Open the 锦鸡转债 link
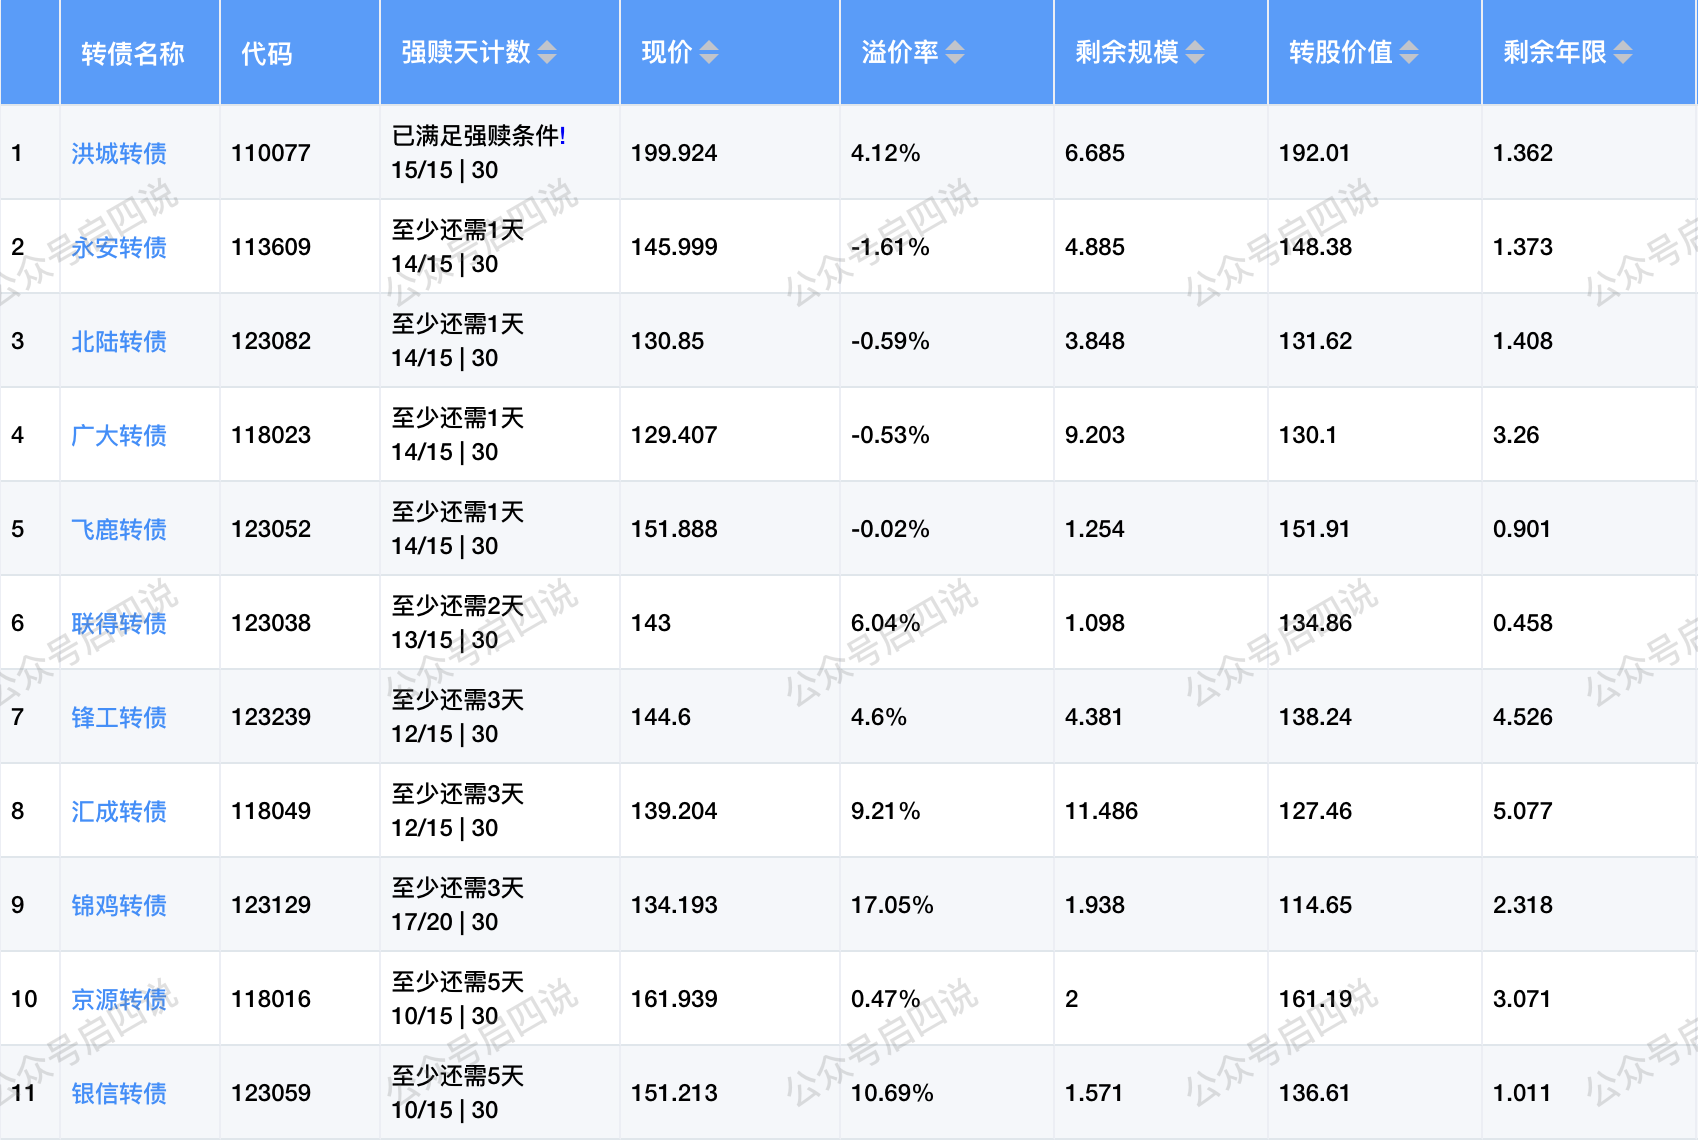 pos(119,905)
